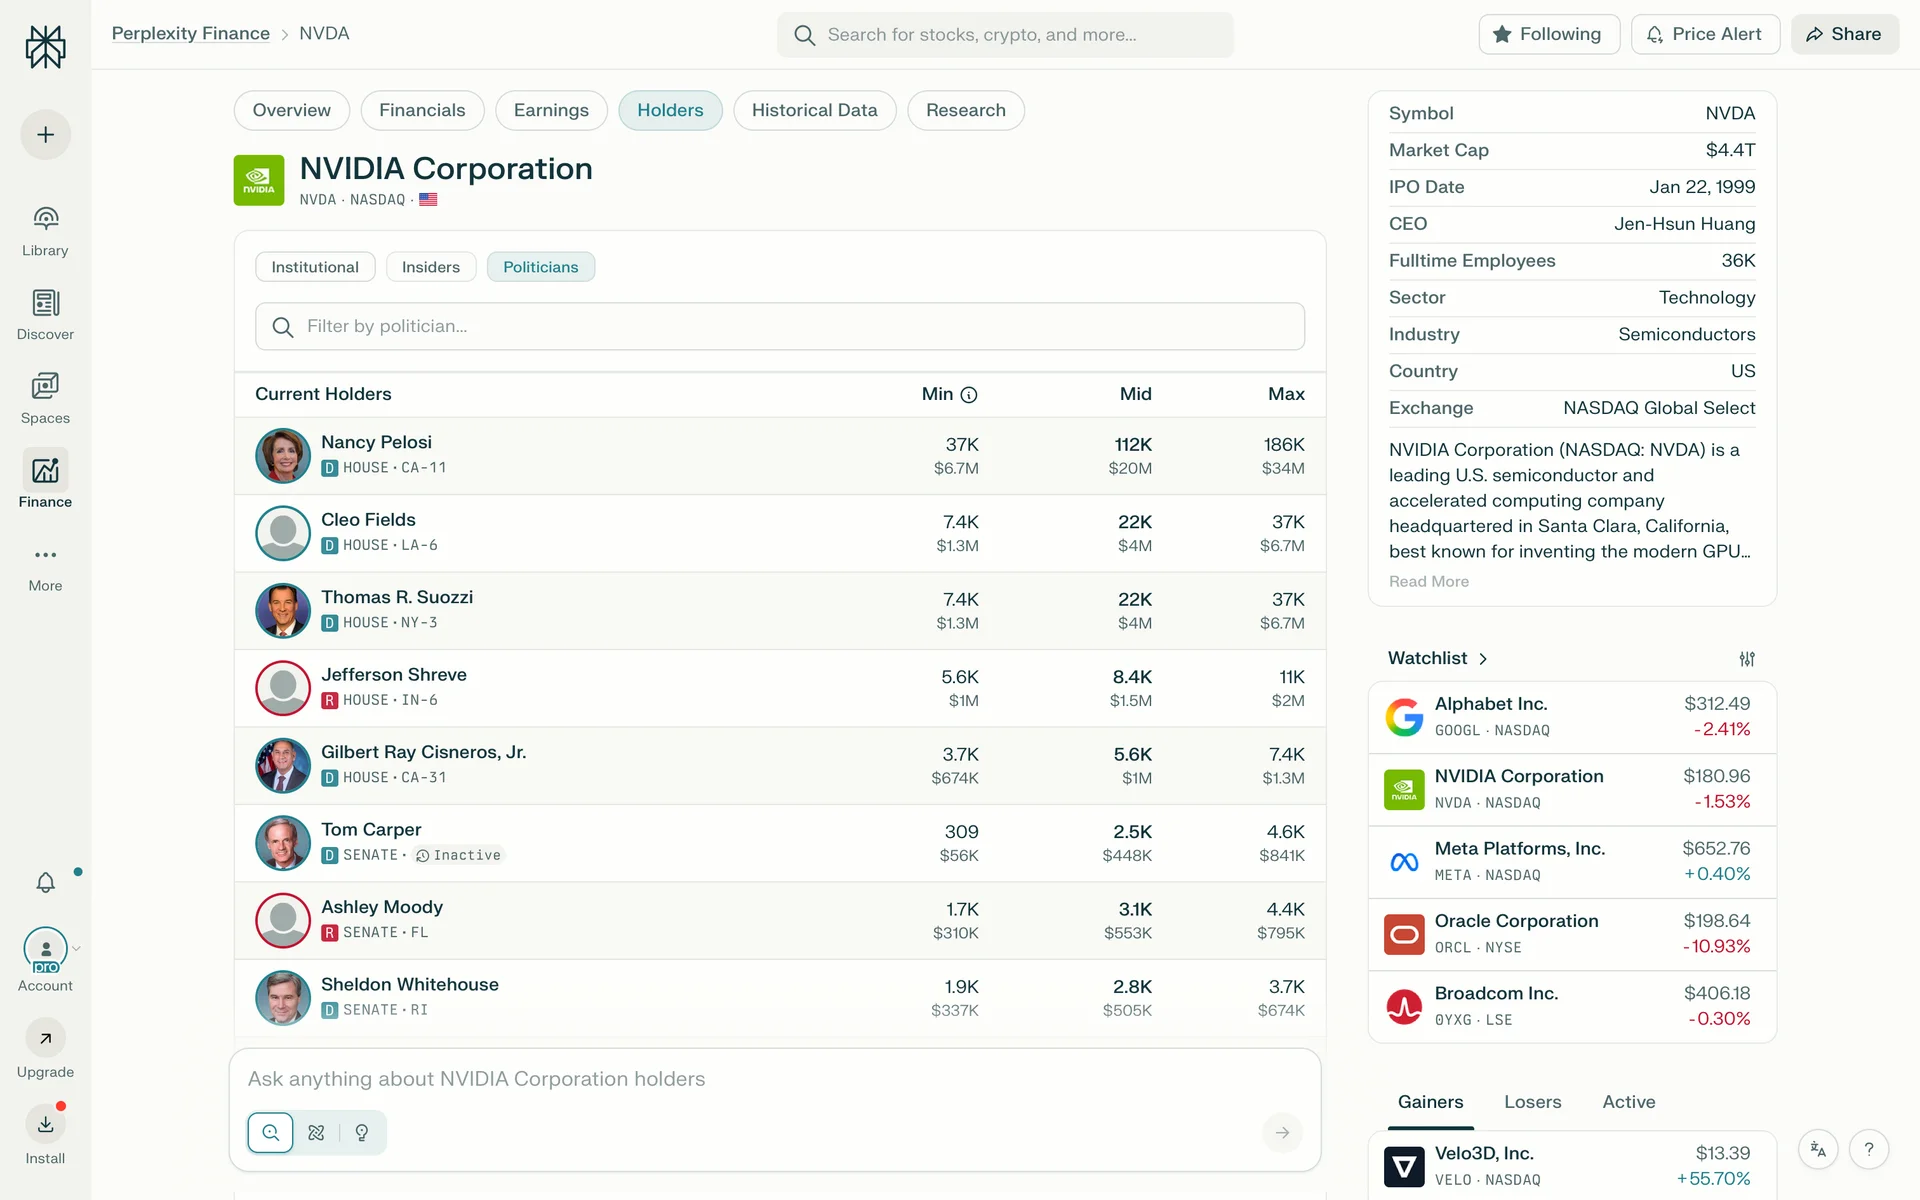Switch to the Earnings tab
Image resolution: width=1920 pixels, height=1200 pixels.
pos(551,110)
